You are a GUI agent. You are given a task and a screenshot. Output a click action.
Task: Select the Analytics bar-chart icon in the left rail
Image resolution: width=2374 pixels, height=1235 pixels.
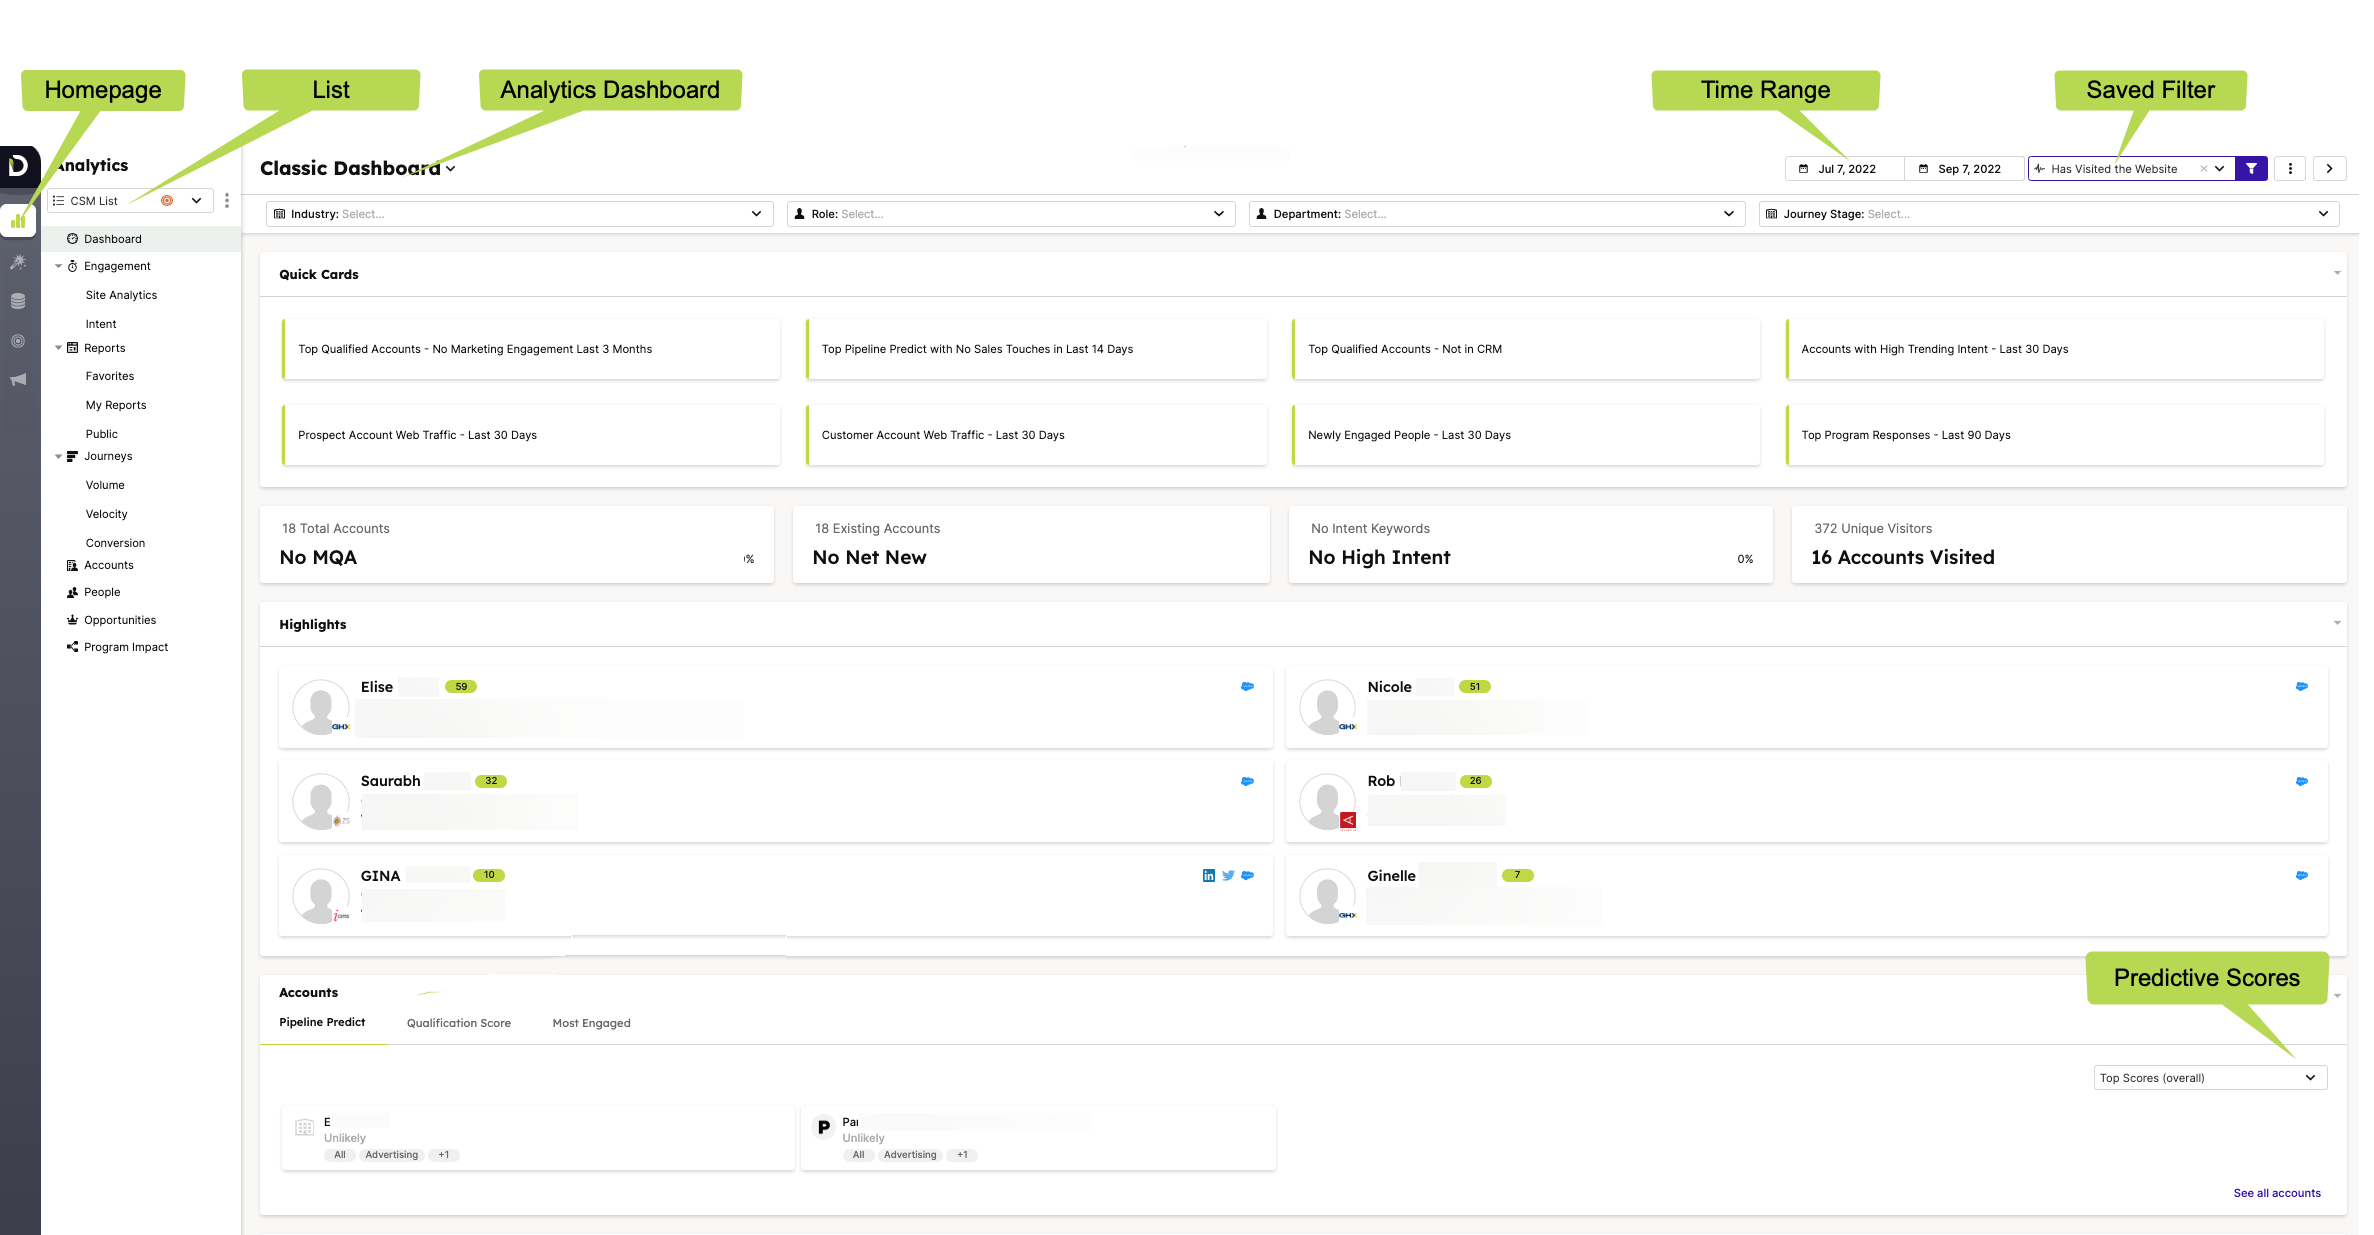coord(18,221)
